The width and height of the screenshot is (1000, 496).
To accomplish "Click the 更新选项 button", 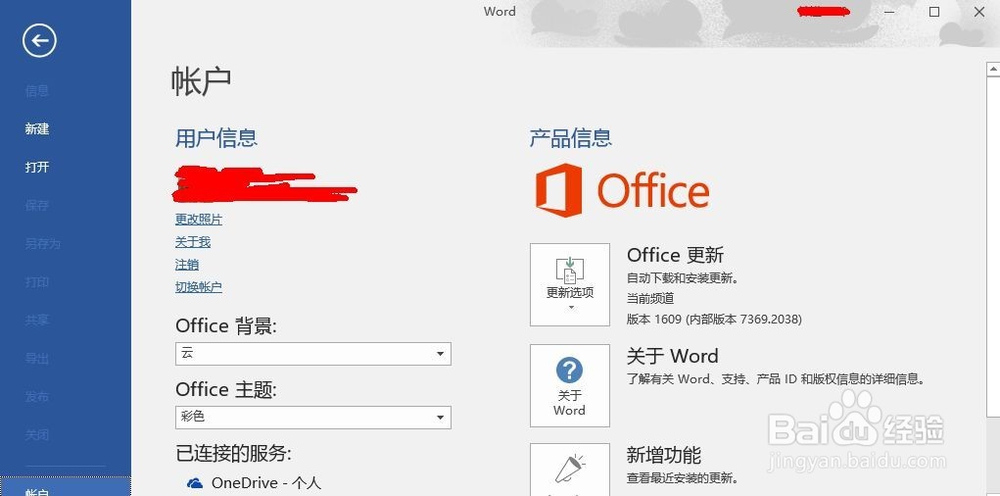I will (x=570, y=284).
